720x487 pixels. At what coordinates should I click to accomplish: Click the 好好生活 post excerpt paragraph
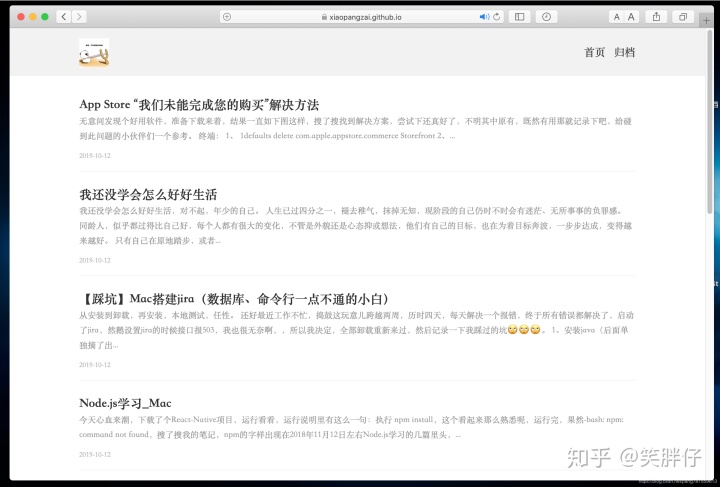click(x=356, y=226)
